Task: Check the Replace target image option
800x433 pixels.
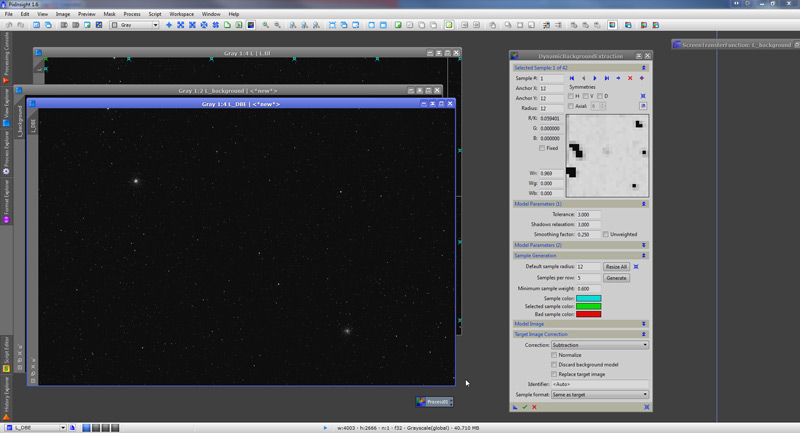Action: coord(555,374)
